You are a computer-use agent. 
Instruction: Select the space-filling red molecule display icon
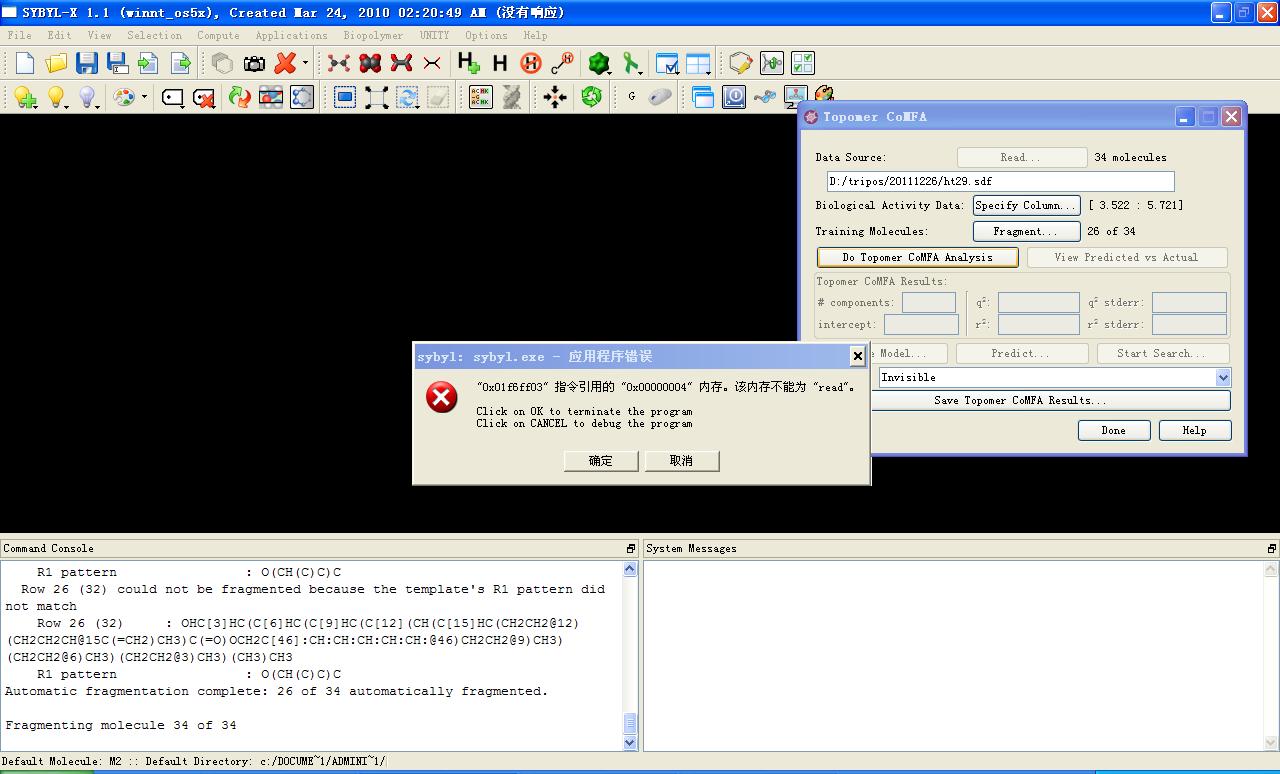click(x=370, y=63)
